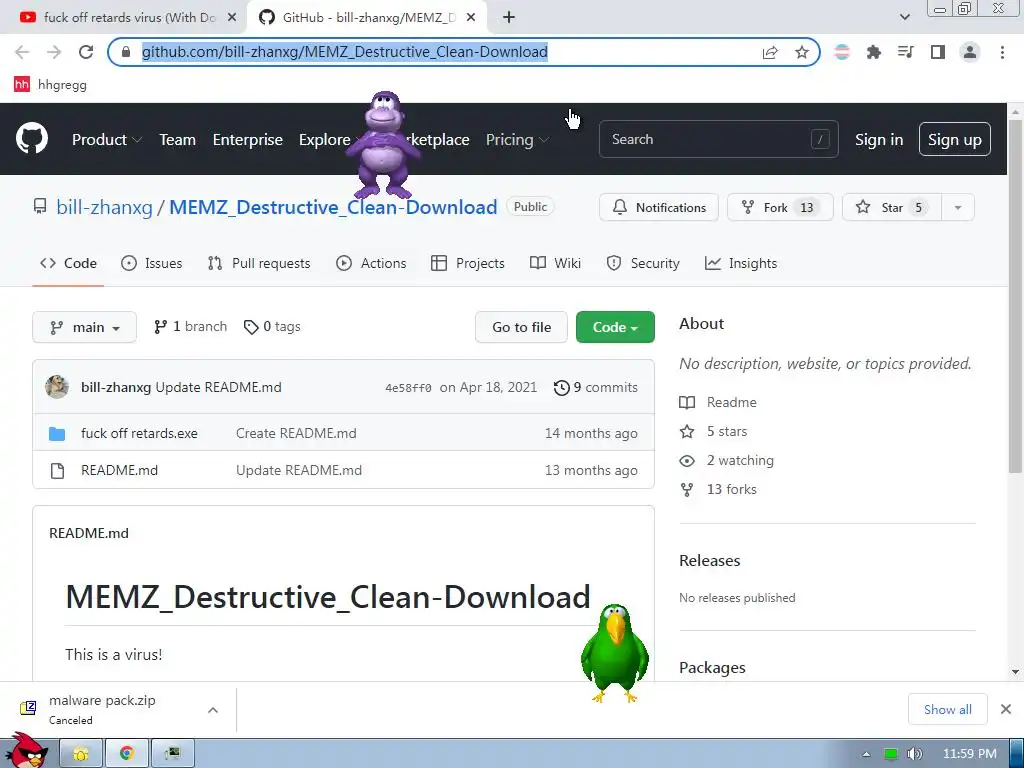
Task: Star the repository
Action: 892,207
